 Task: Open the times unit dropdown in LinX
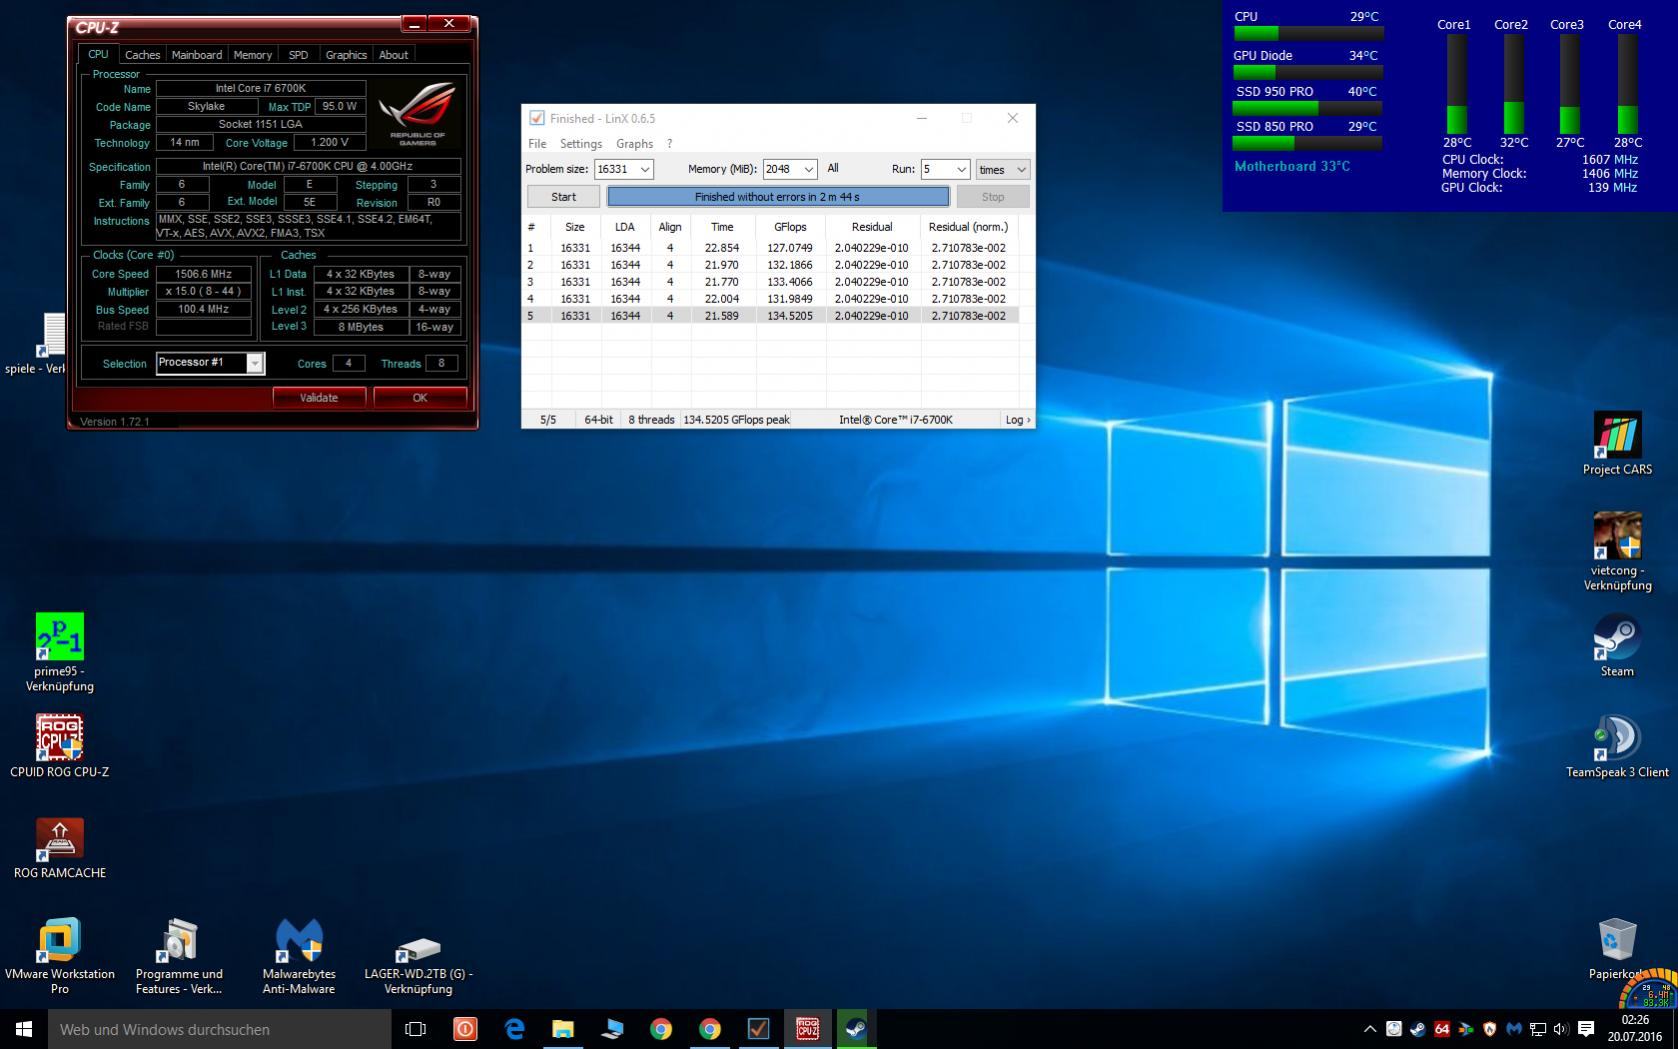tap(1002, 169)
